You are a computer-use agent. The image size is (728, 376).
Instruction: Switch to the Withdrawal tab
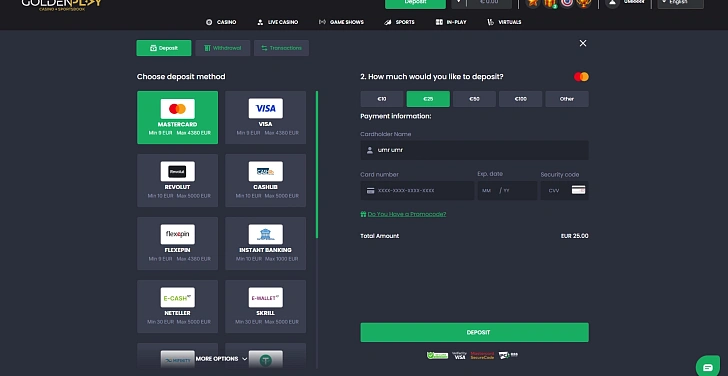(223, 48)
